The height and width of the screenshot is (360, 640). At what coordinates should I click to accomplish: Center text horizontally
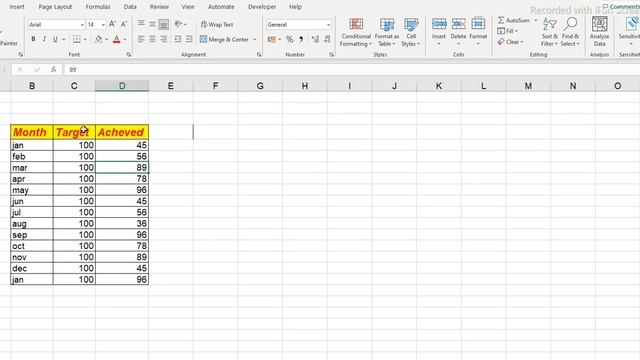(x=152, y=39)
